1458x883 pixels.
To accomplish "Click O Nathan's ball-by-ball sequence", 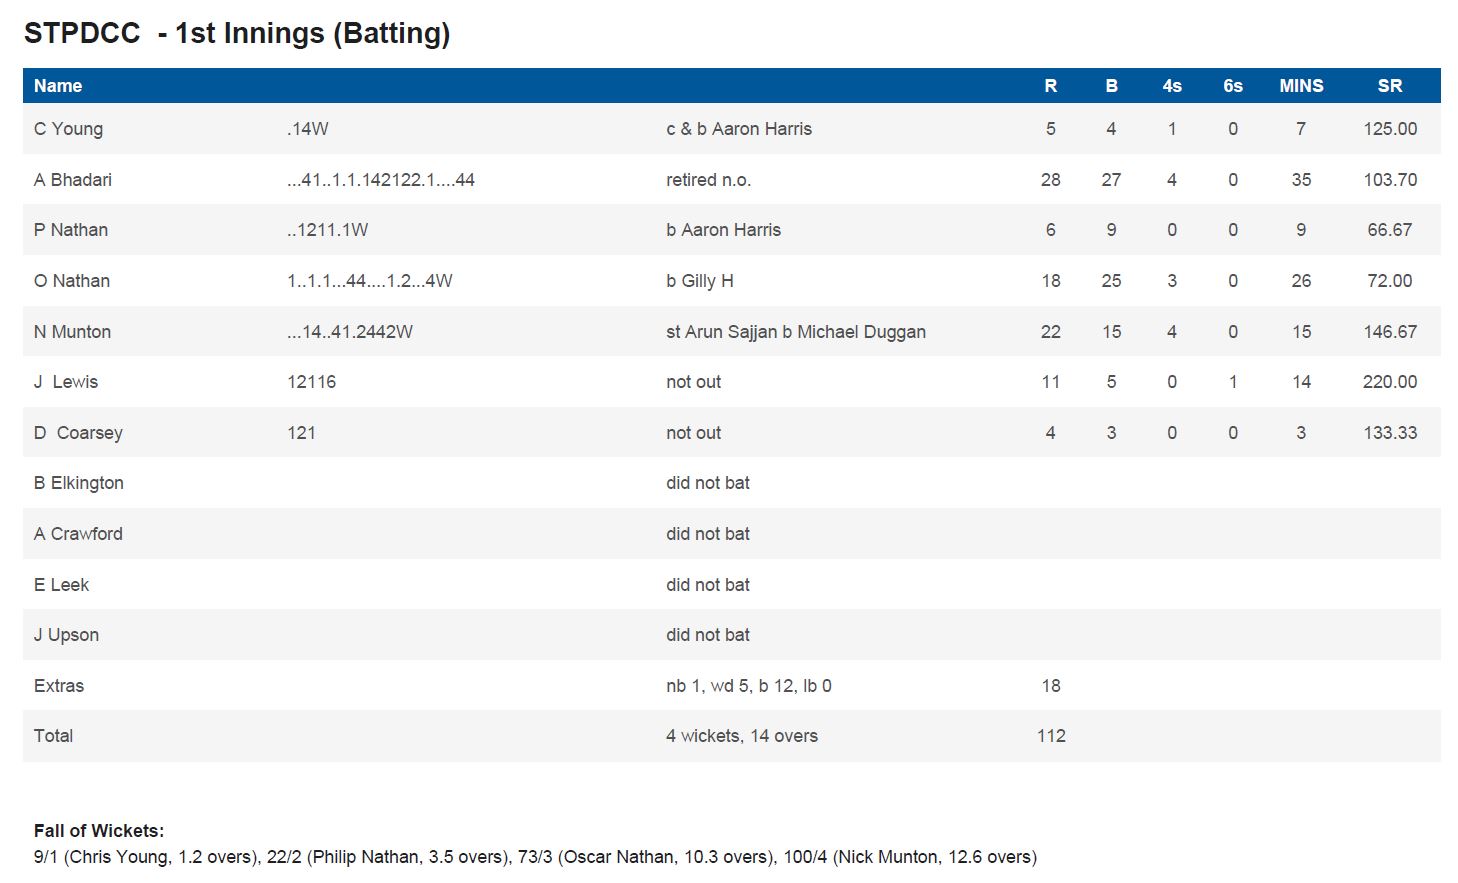I will coord(370,281).
